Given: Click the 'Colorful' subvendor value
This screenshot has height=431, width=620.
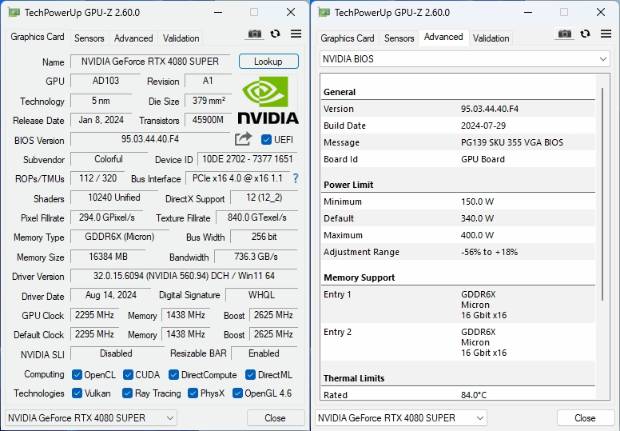Looking at the screenshot, I should 108,159.
